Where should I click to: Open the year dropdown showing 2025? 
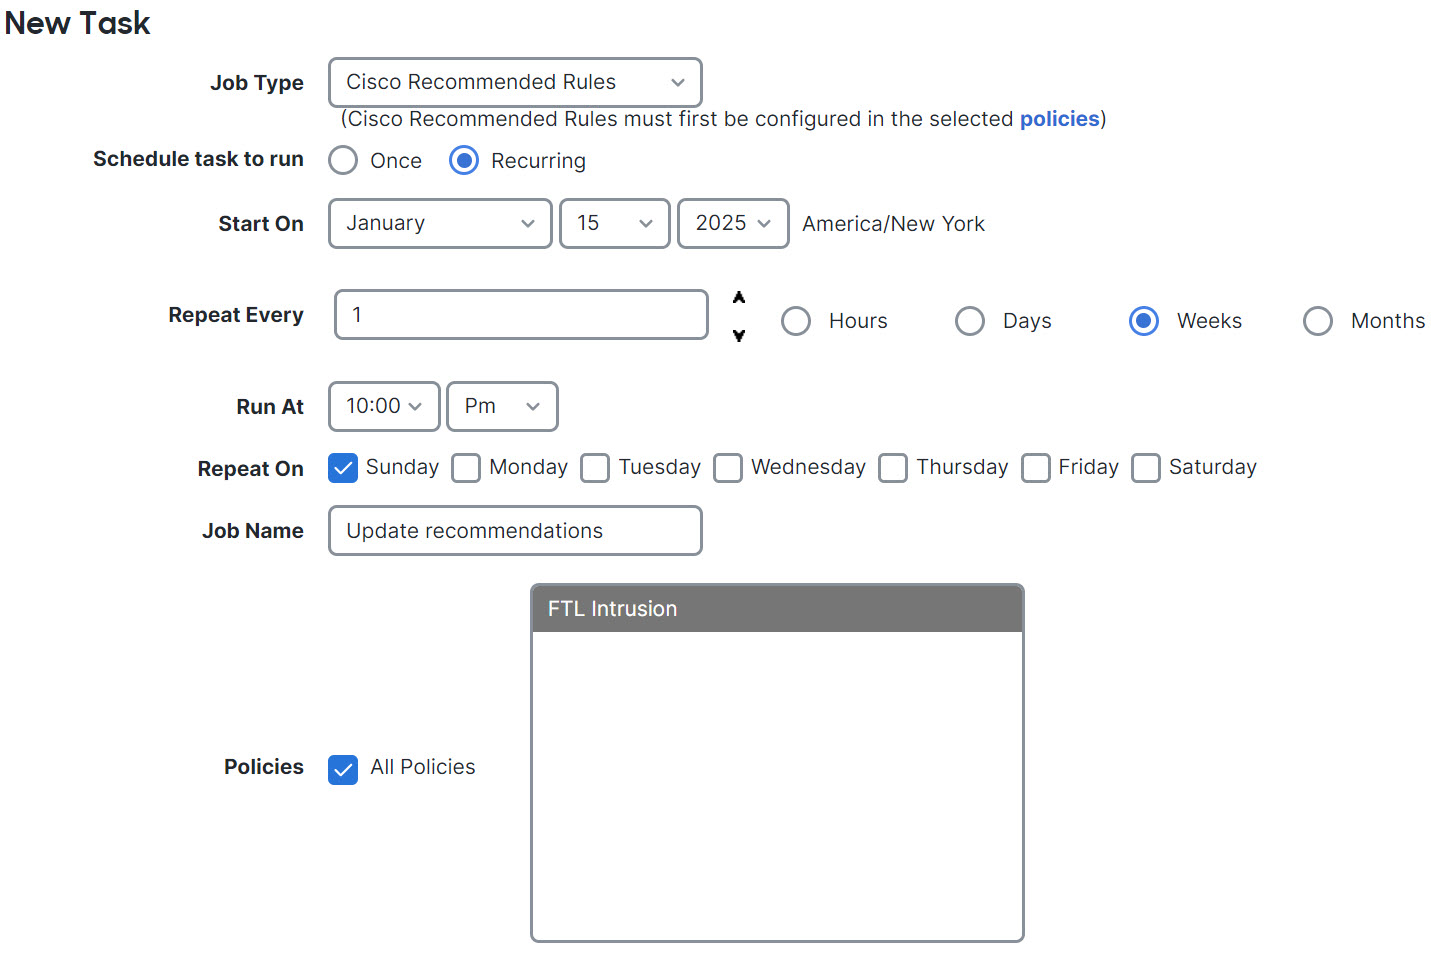732,223
